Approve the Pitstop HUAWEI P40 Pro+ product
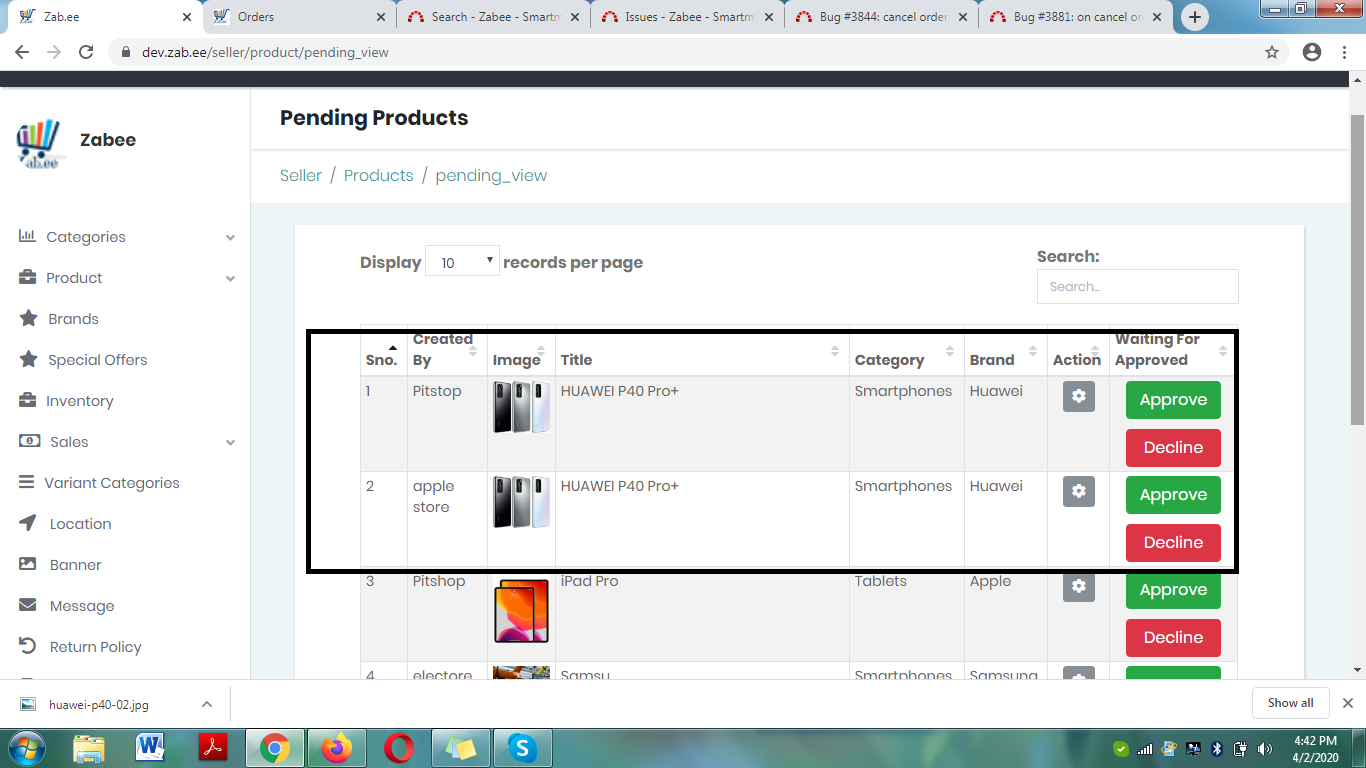 (1173, 400)
